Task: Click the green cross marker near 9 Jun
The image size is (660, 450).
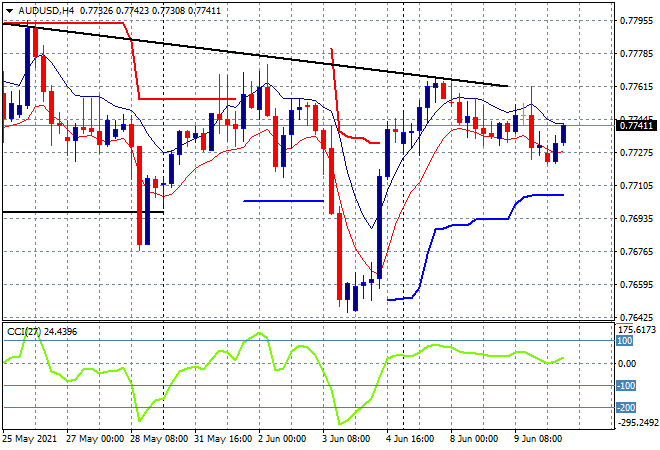Action: point(523,114)
